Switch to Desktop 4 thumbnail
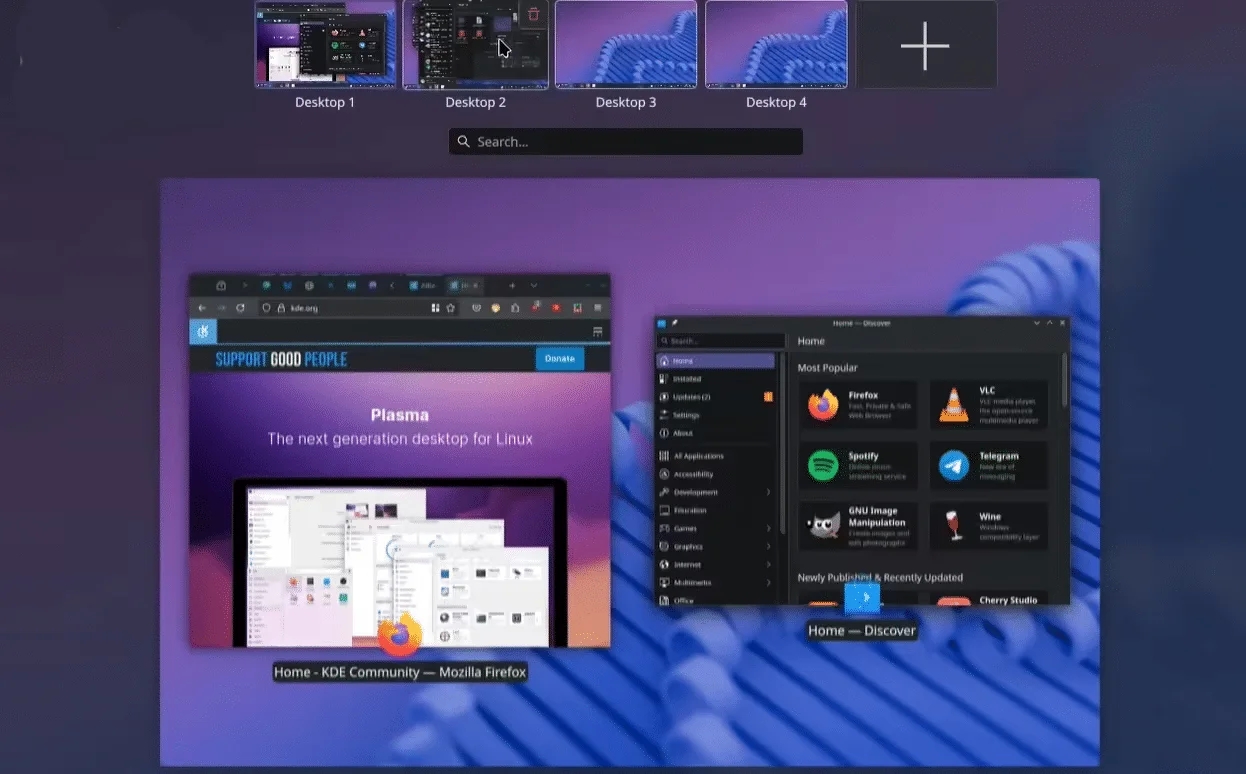The width and height of the screenshot is (1246, 774). 776,45
